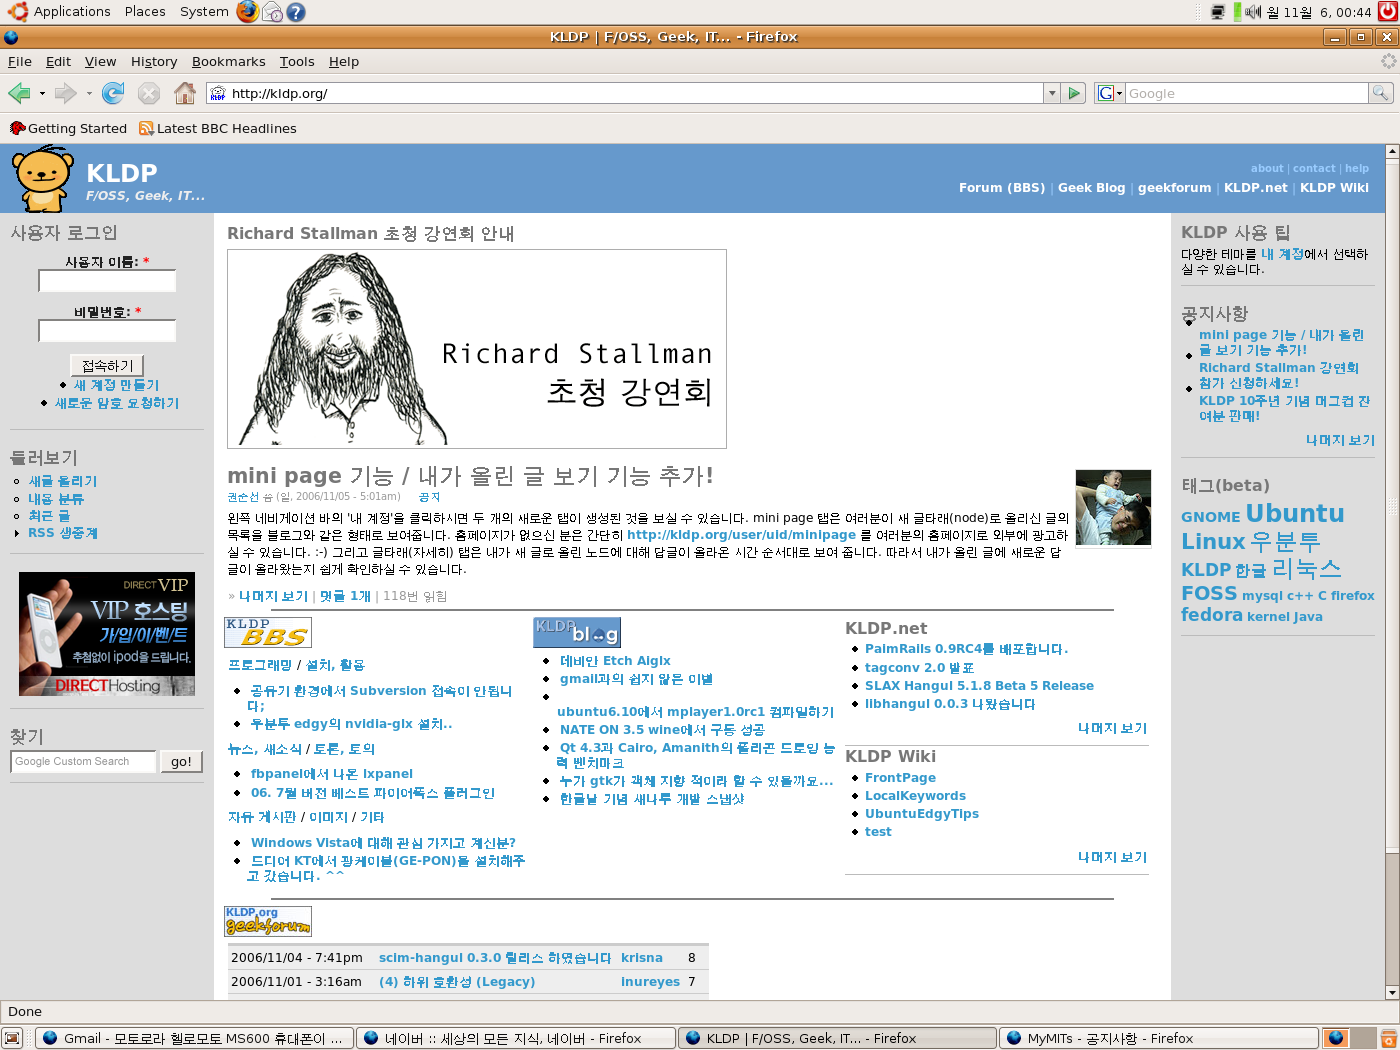This screenshot has height=1050, width=1400.
Task: Open the search engine chooser dropdown
Action: [x=1111, y=93]
